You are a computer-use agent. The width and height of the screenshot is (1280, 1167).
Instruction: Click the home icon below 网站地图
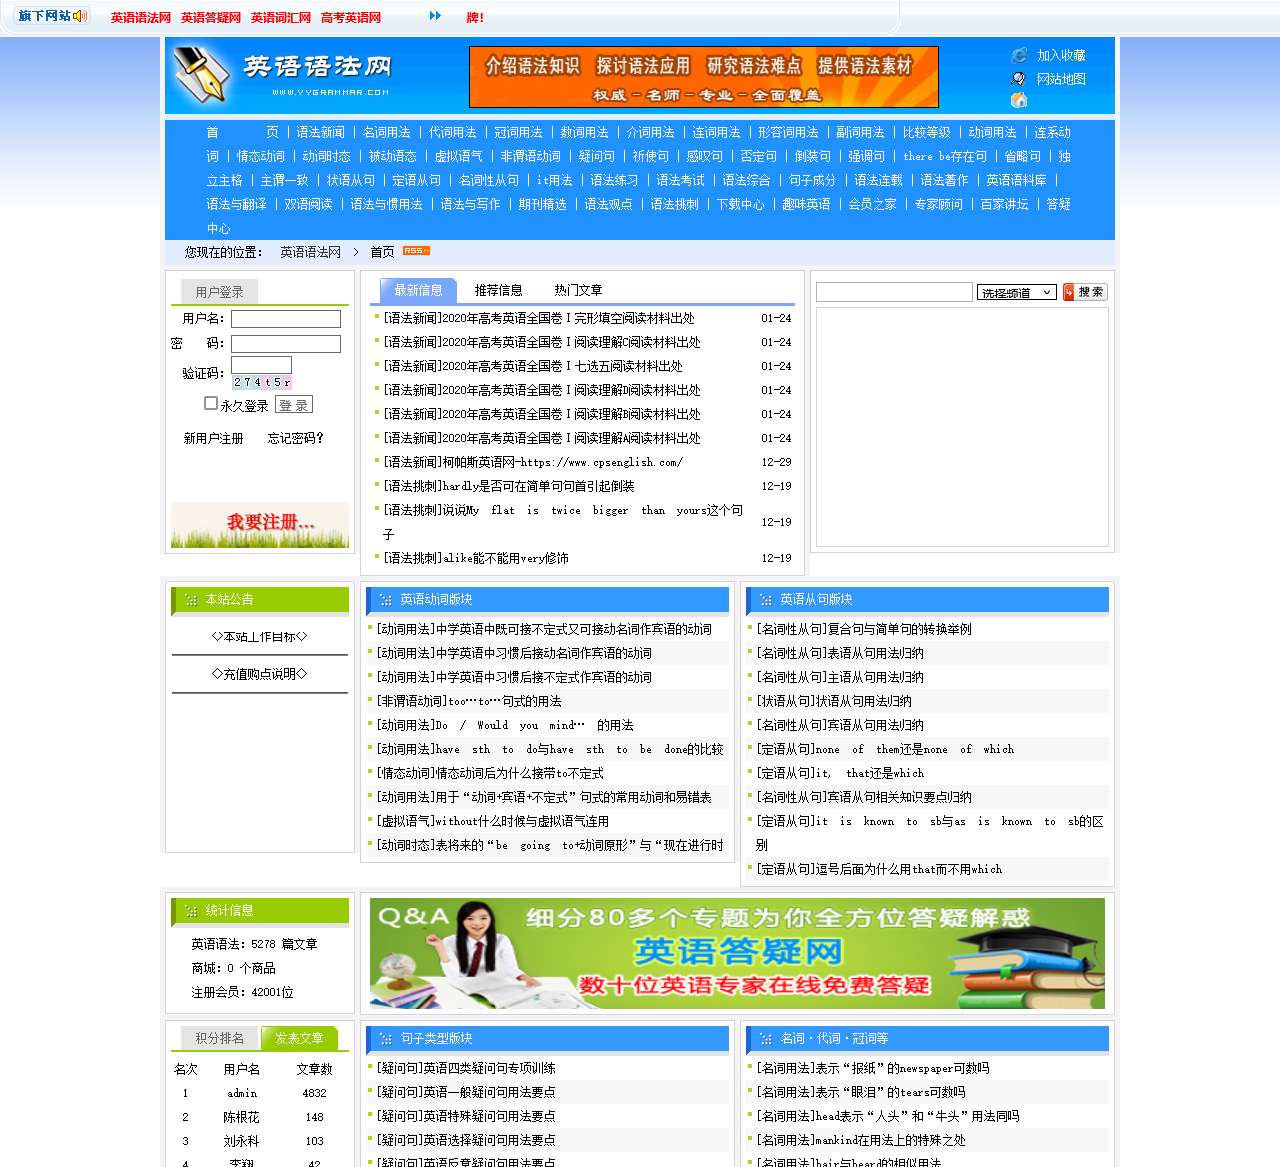tap(1019, 100)
